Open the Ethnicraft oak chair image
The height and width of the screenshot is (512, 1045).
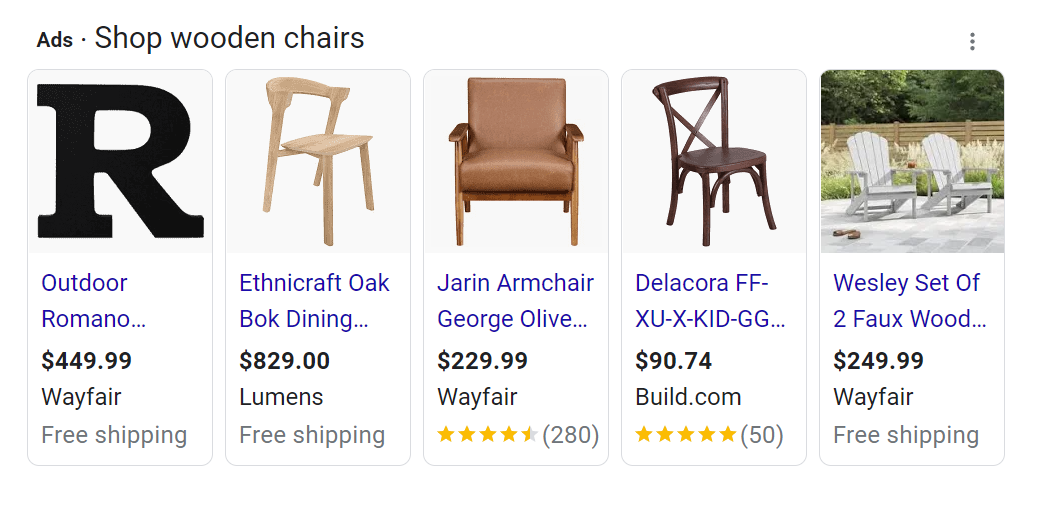coord(318,161)
